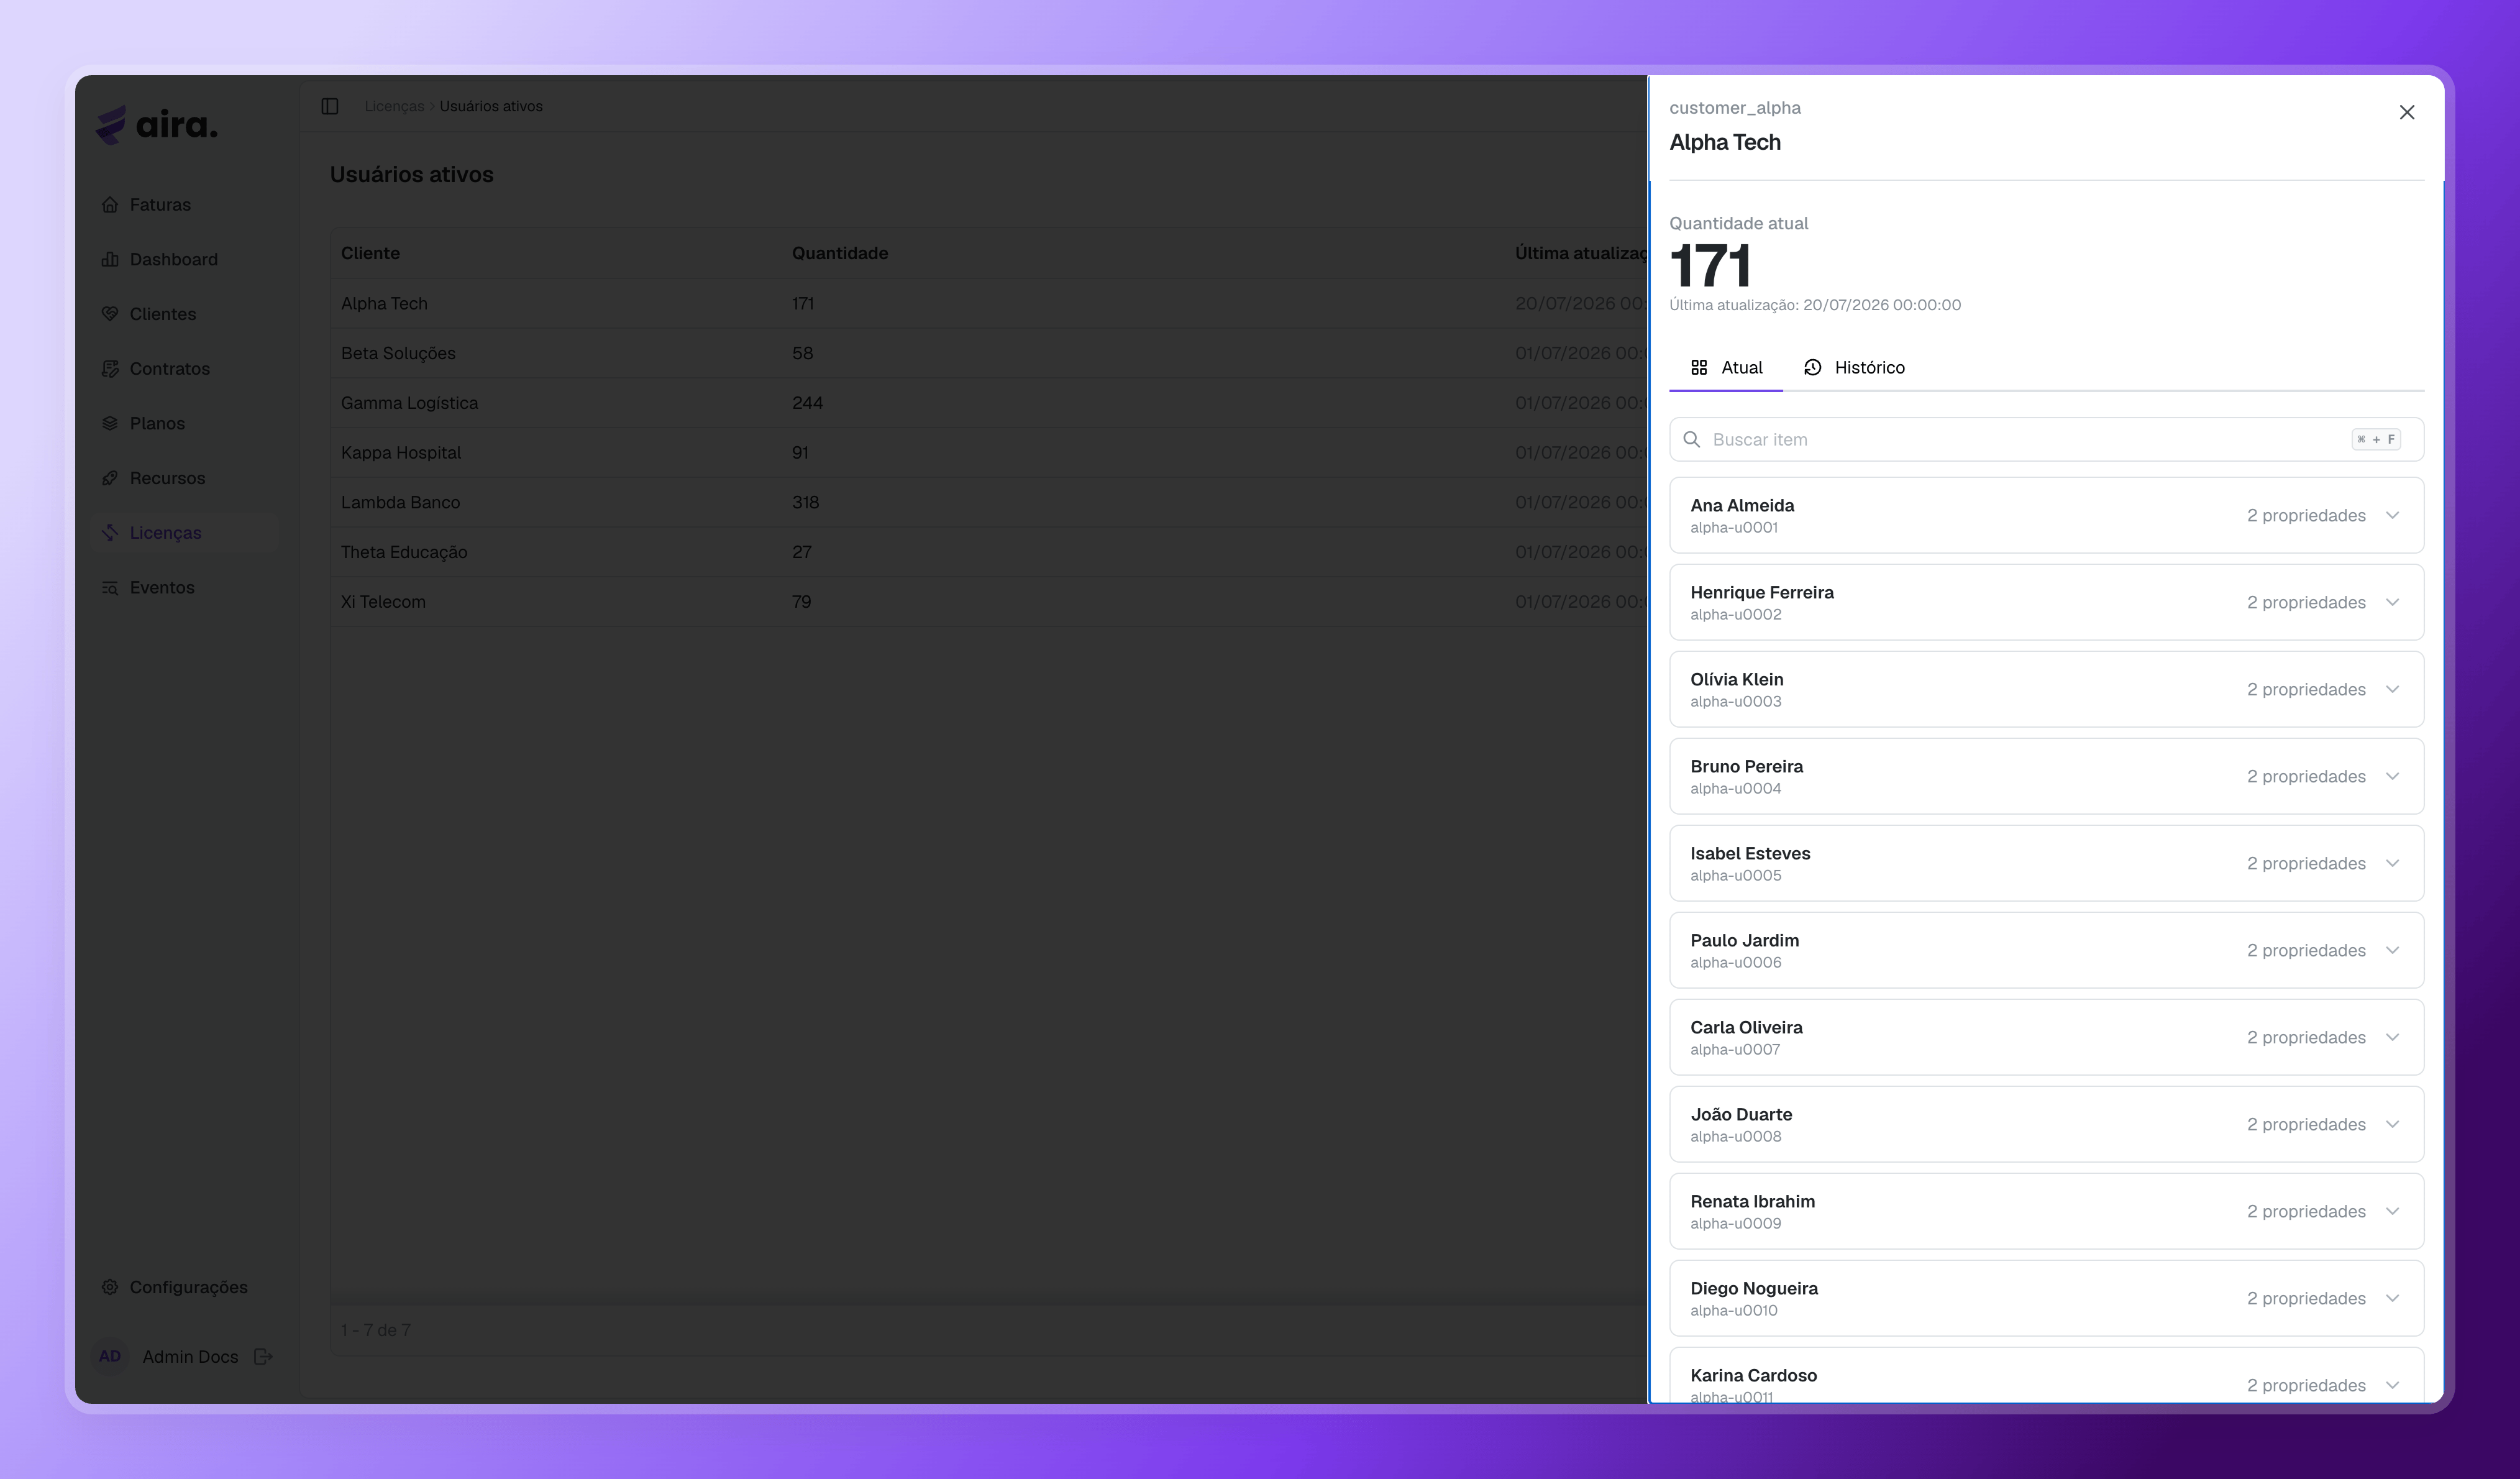Expand Diego Nogueira properties chevron
Screen dimensions: 2520x1479
2393,1299
